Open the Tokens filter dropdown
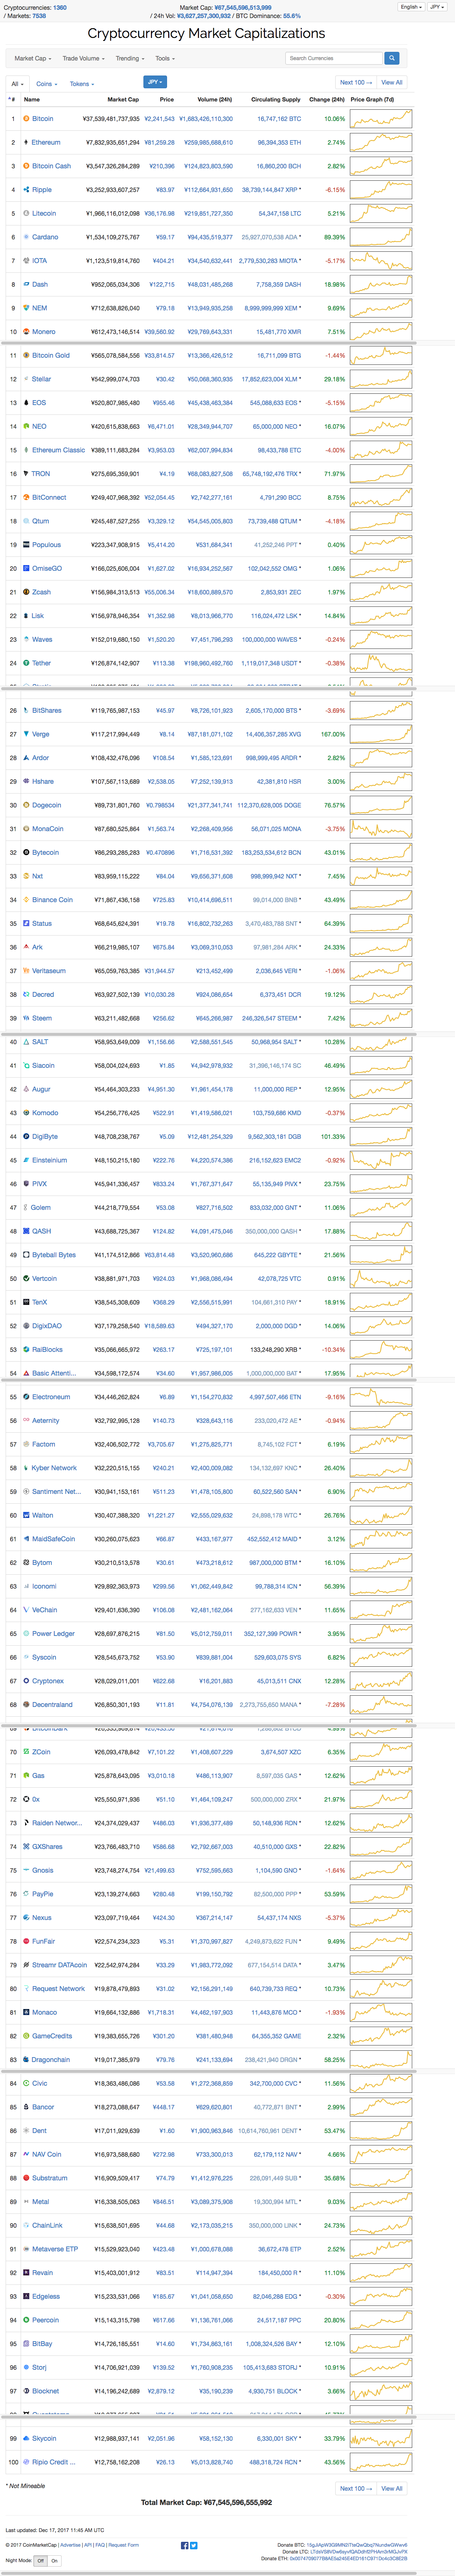The width and height of the screenshot is (455, 2576). coord(82,84)
